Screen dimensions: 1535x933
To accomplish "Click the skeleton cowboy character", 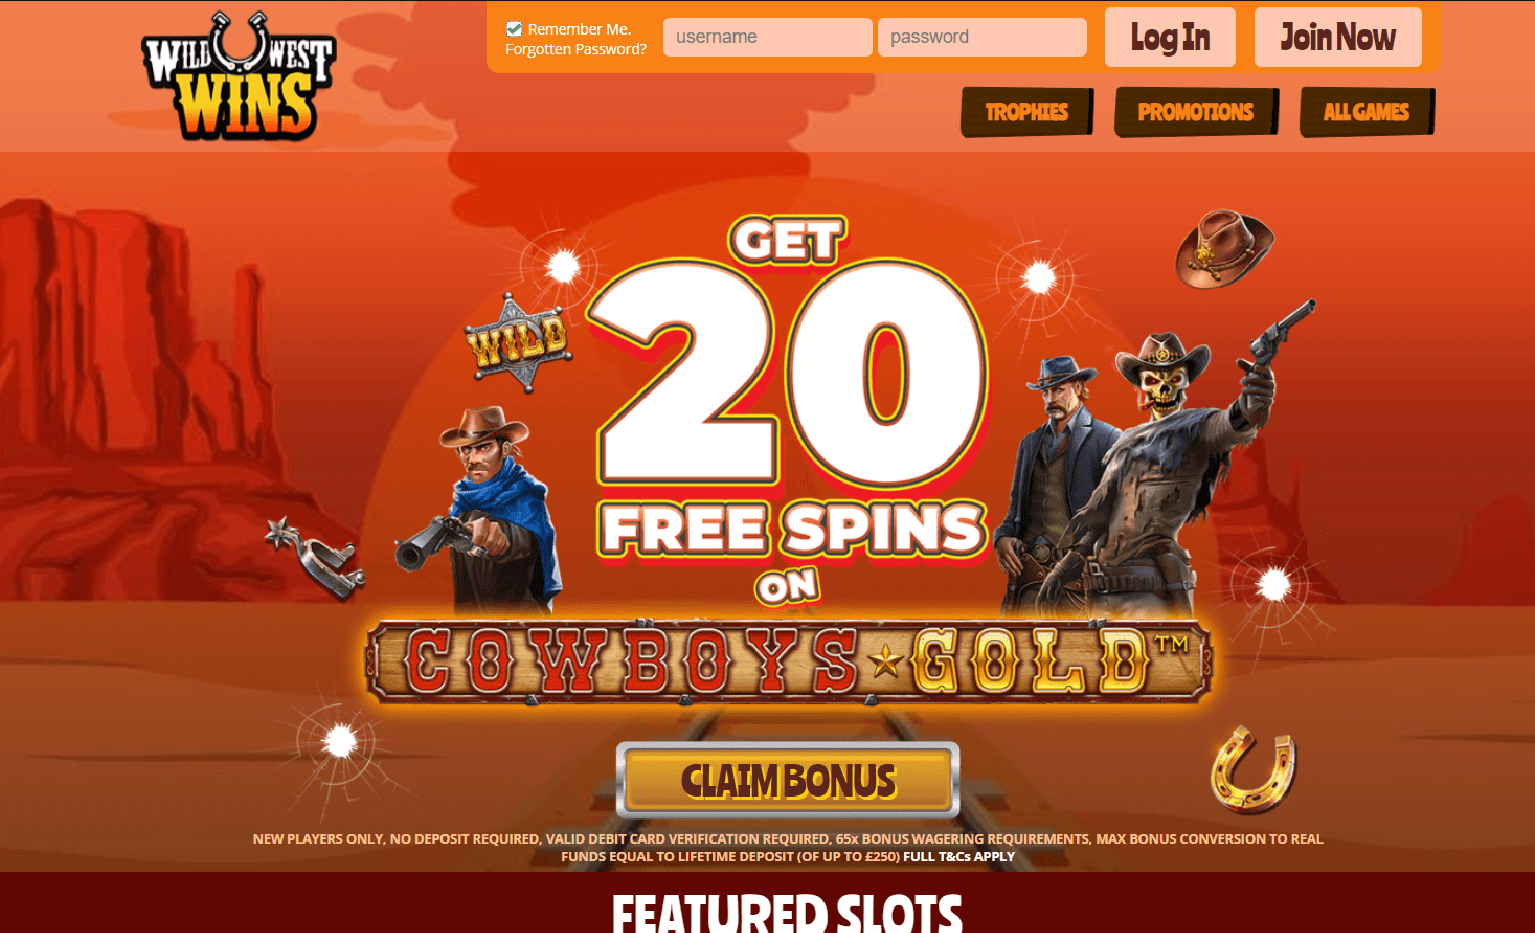I will point(1178,469).
